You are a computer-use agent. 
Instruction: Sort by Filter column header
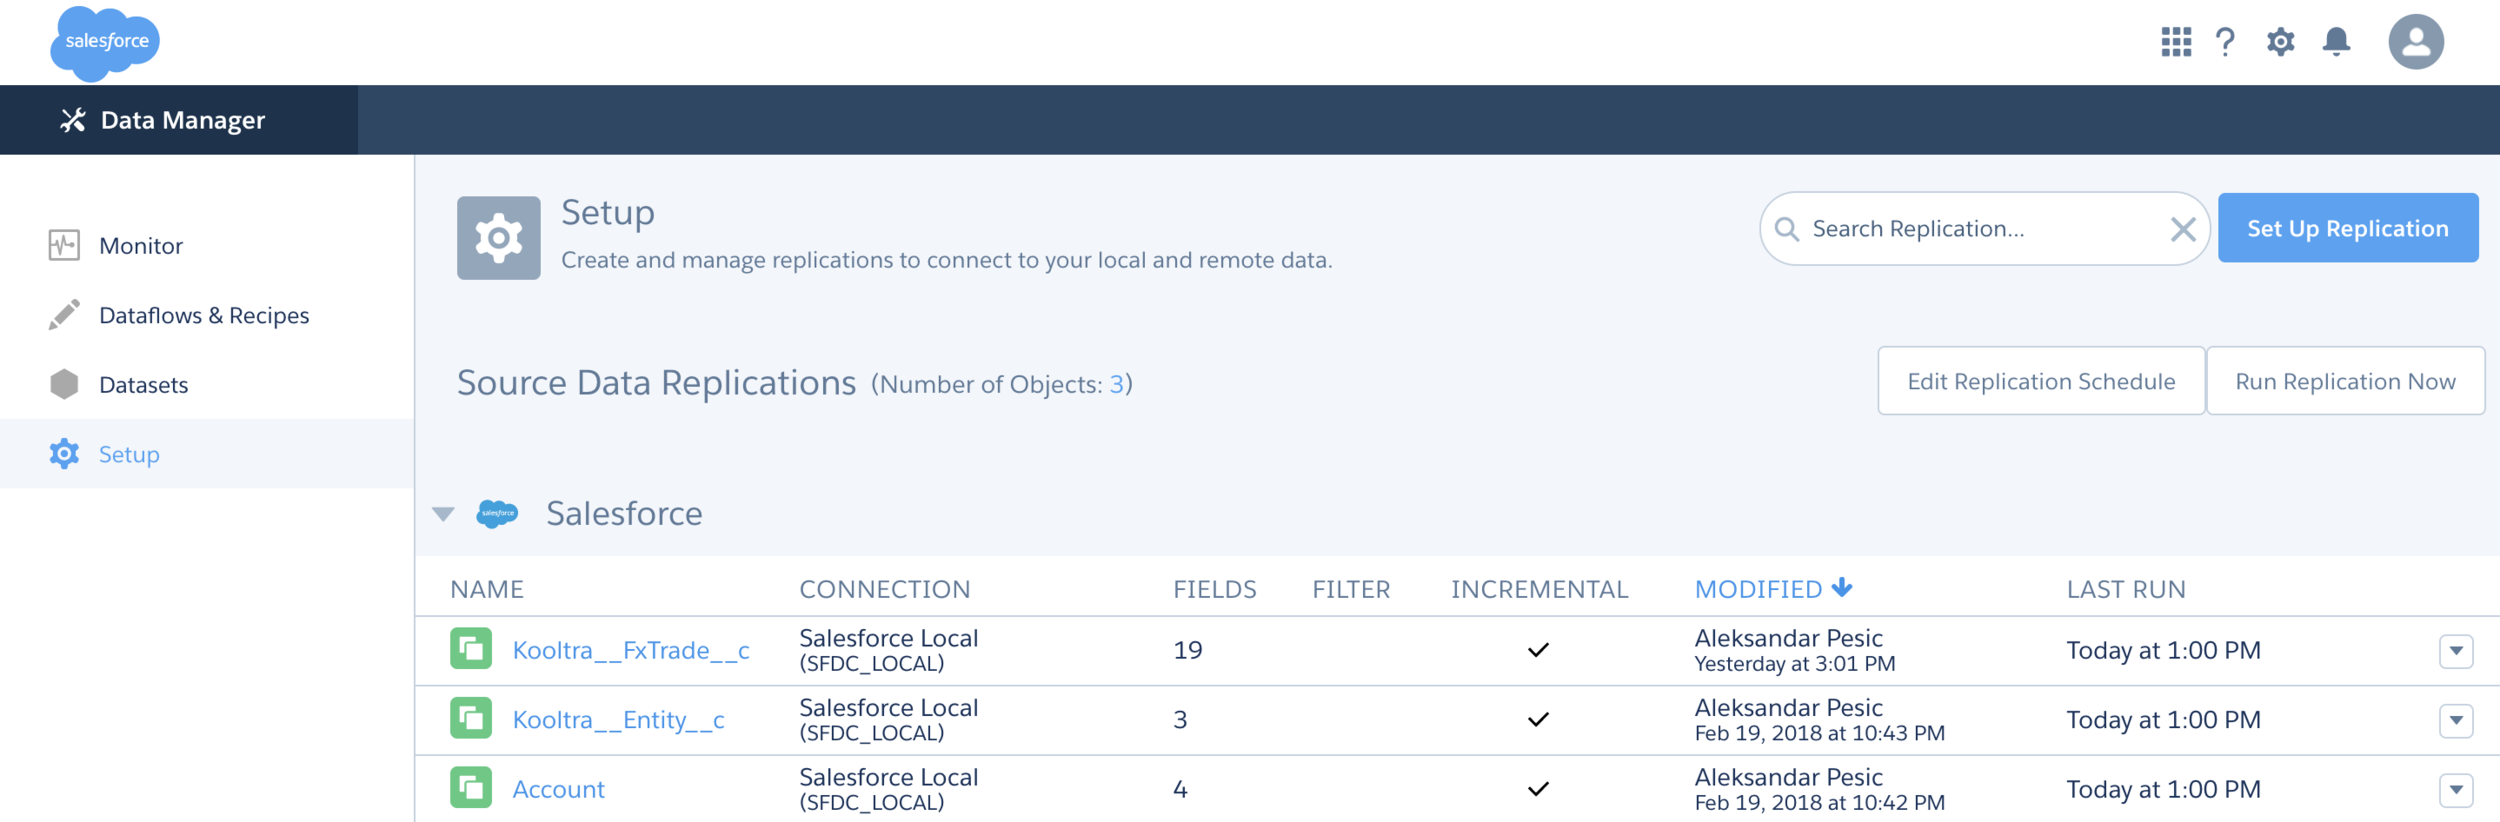[x=1351, y=589]
